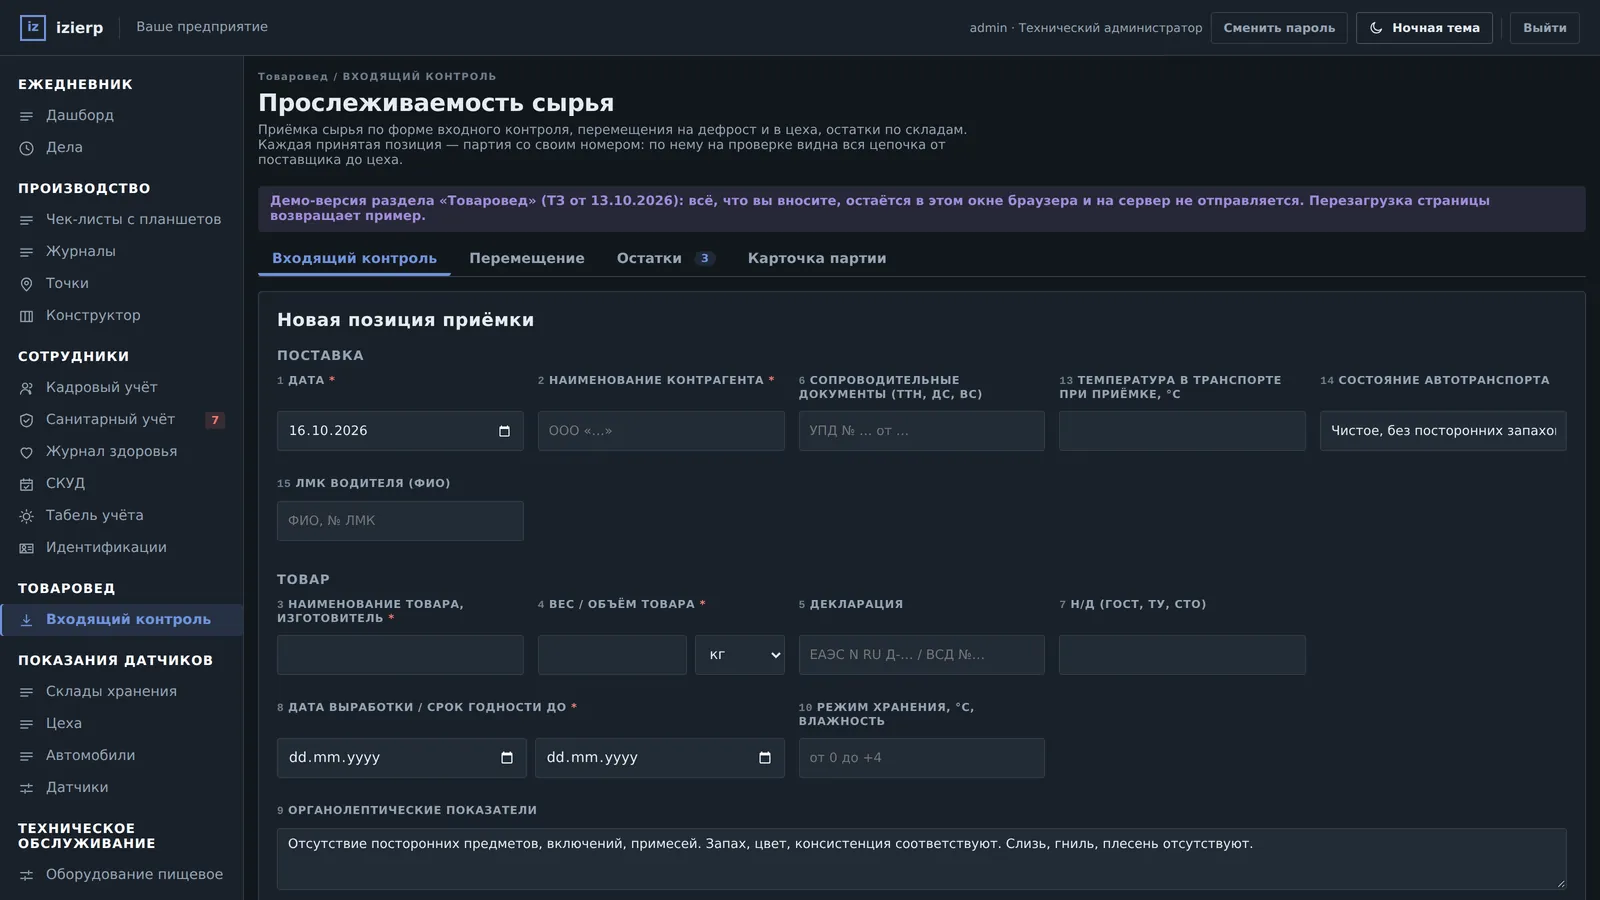The image size is (1600, 900).
Task: Open Конструктор via its columns icon
Action: coord(27,316)
